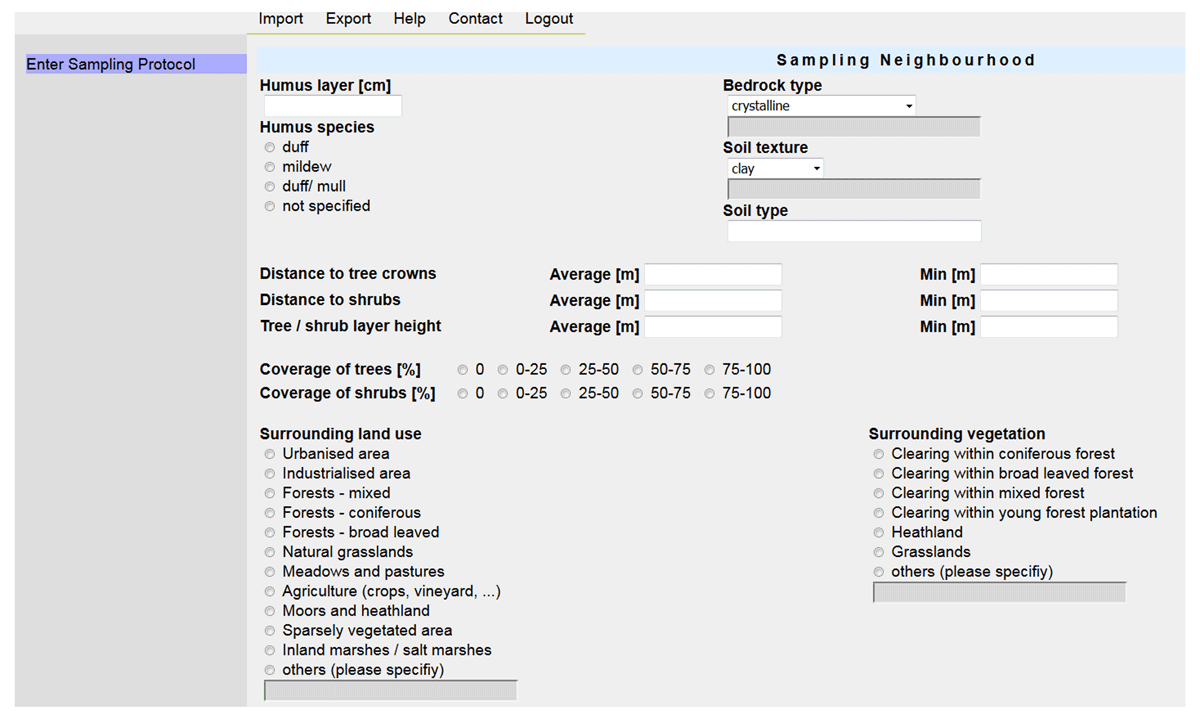
Task: Click the Help menu item
Action: (x=409, y=19)
